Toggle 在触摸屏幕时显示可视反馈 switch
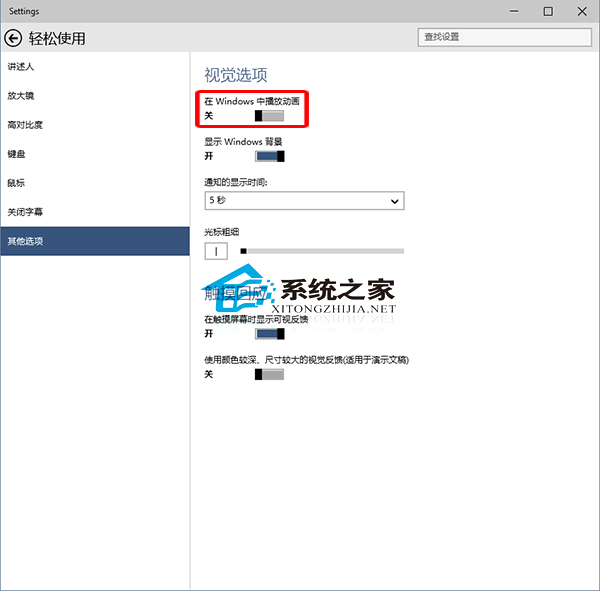The image size is (600, 591). 269,334
